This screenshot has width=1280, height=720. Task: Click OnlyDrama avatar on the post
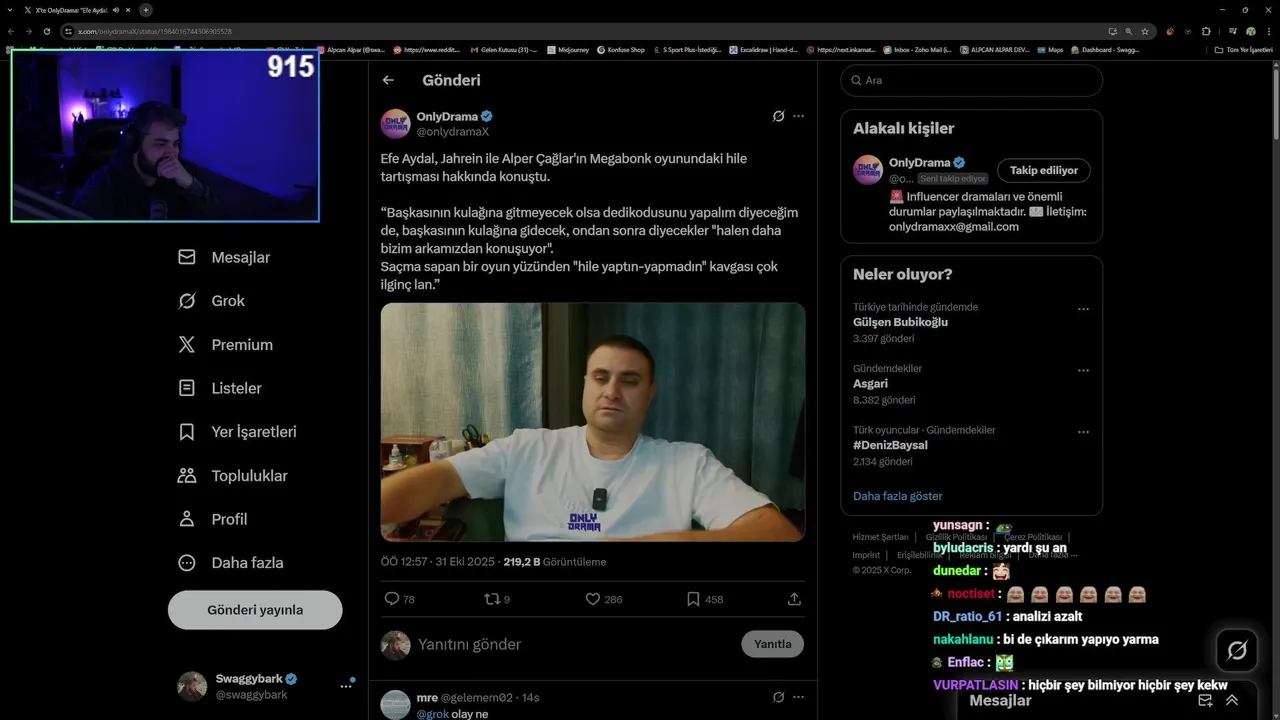click(395, 124)
